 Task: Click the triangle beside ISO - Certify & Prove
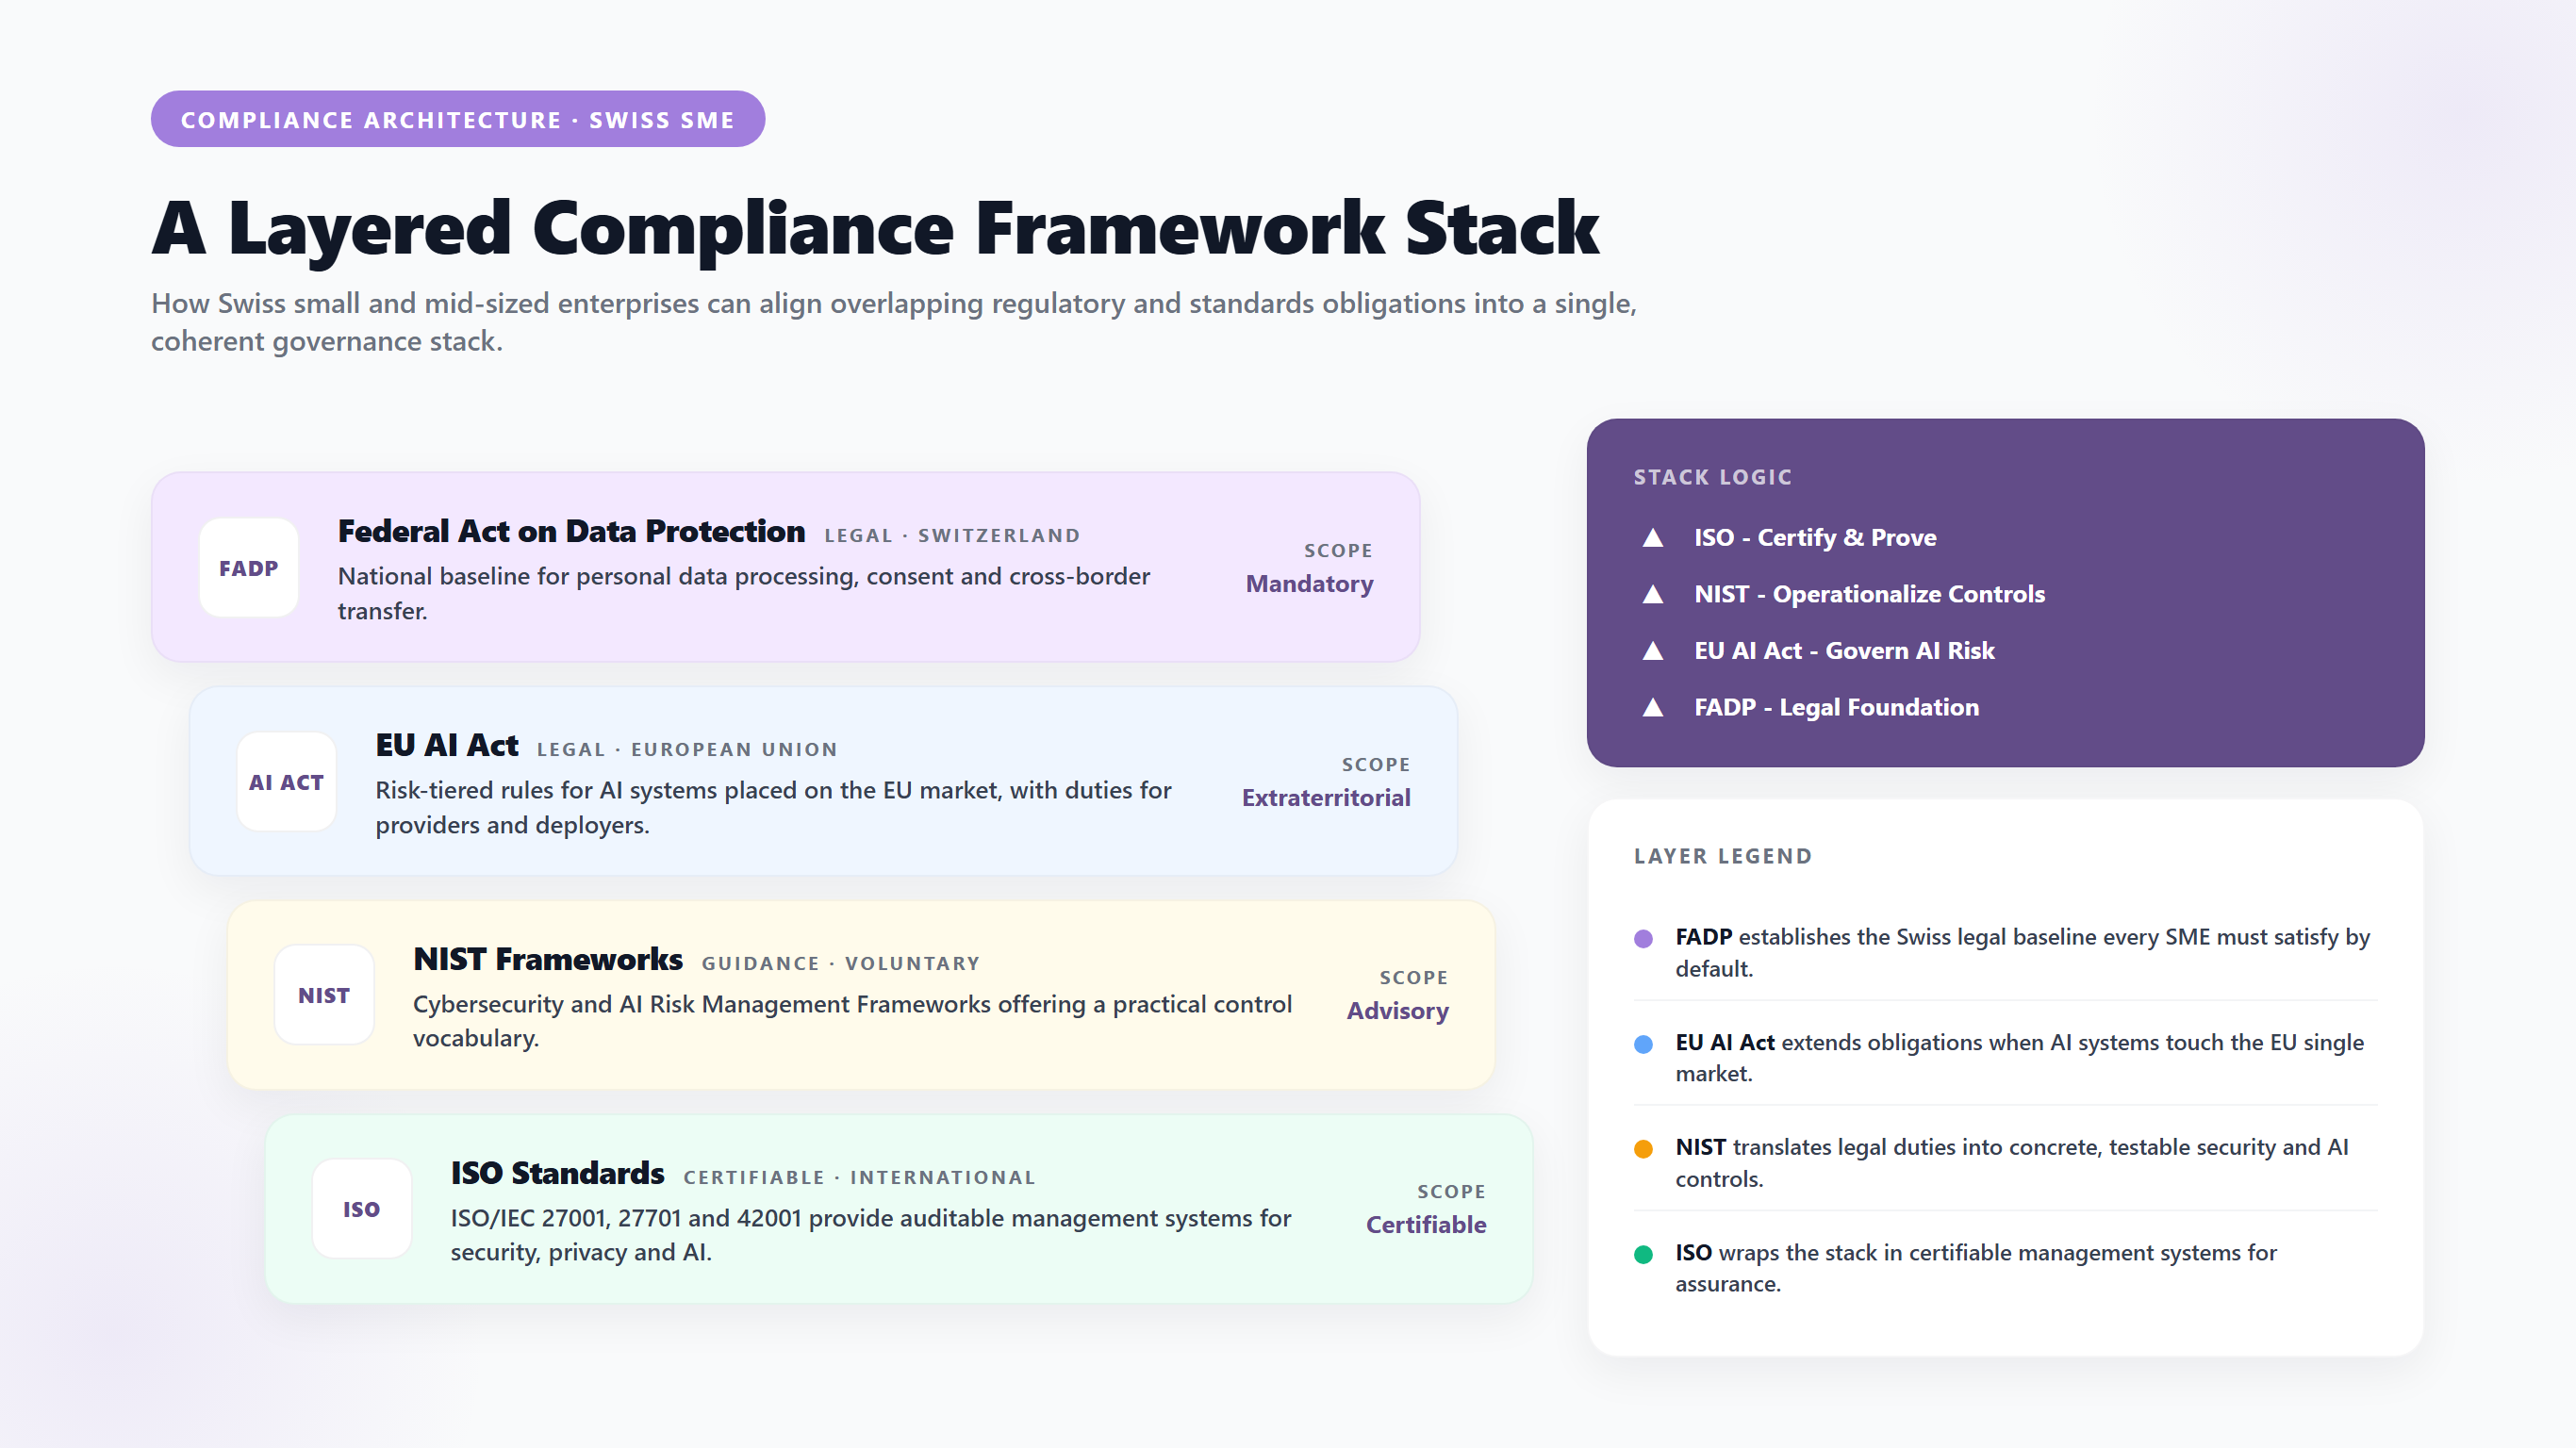[x=1653, y=538]
